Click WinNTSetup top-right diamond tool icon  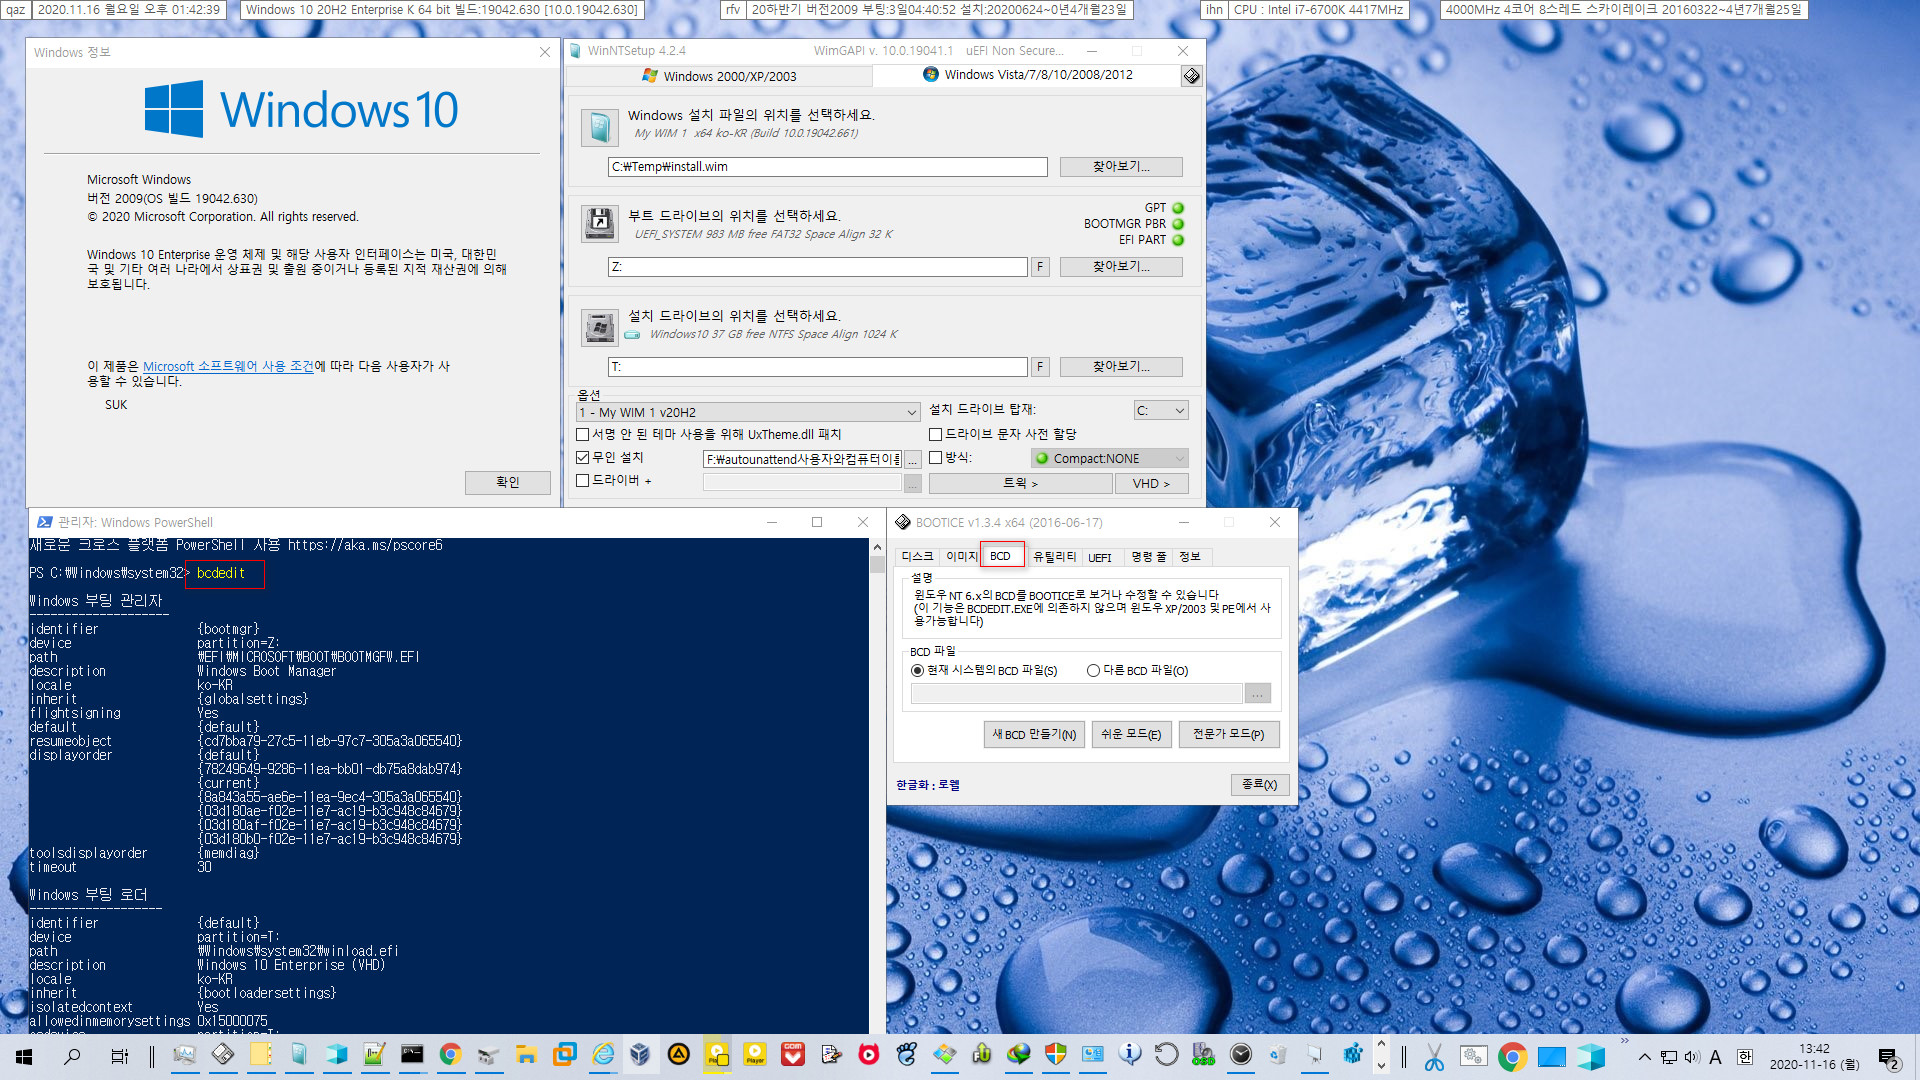click(1191, 76)
